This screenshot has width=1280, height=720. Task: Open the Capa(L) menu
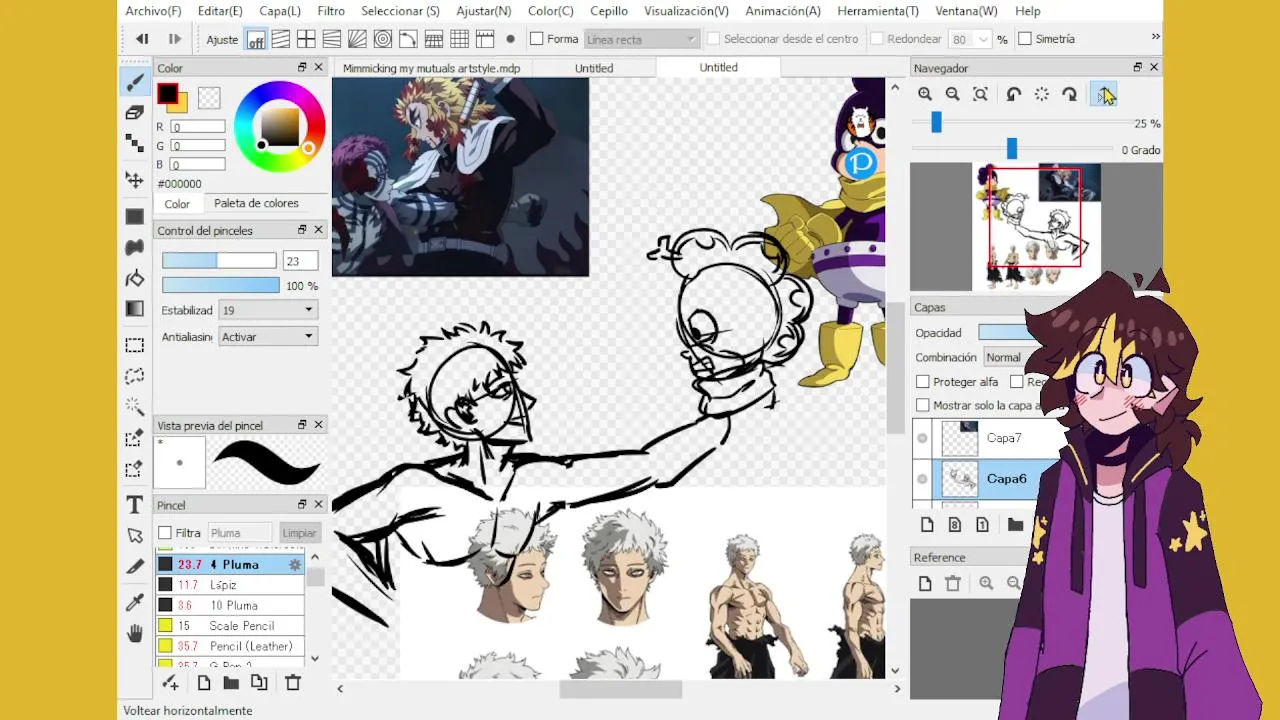(x=280, y=11)
